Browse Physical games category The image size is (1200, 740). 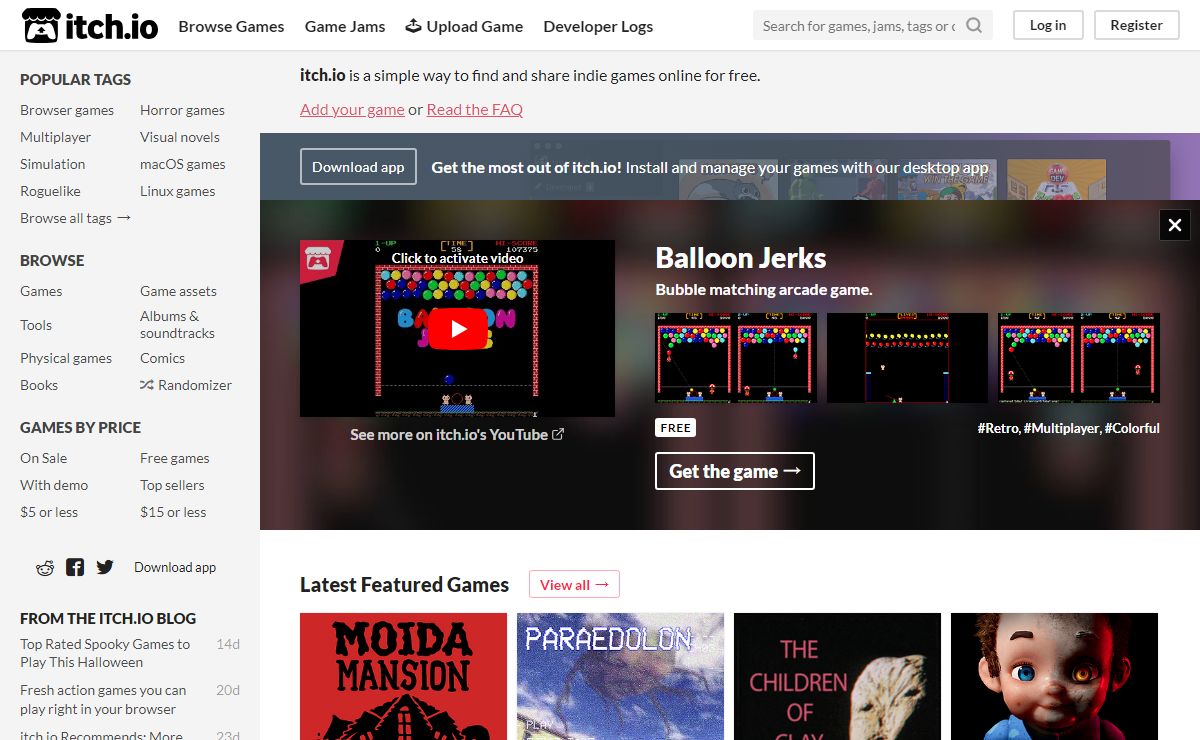point(66,358)
